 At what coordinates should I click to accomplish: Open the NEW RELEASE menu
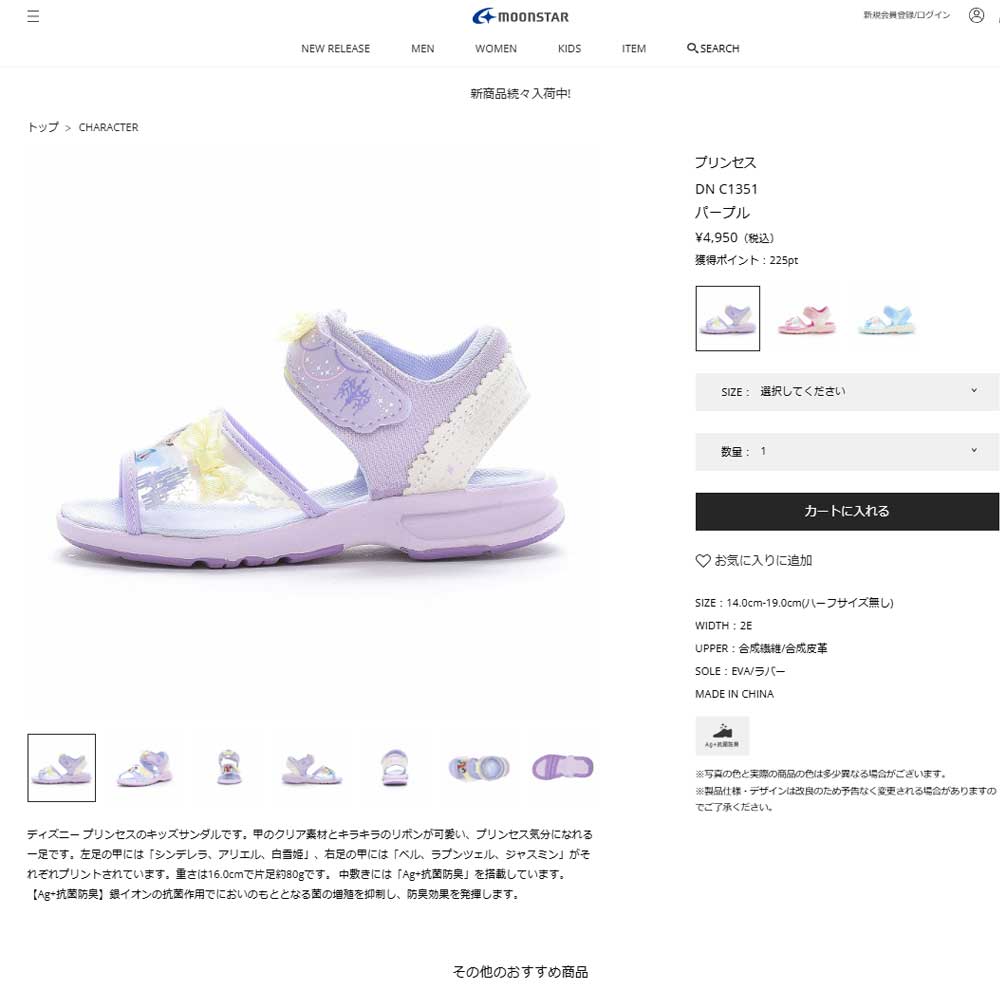click(335, 48)
